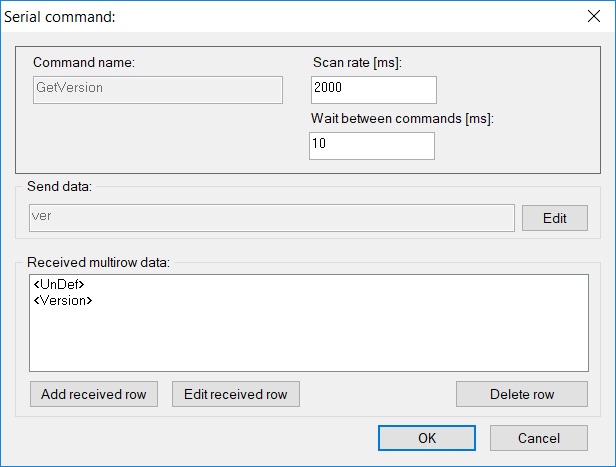Close the Serial command dialog
The height and width of the screenshot is (467, 616).
coord(594,16)
